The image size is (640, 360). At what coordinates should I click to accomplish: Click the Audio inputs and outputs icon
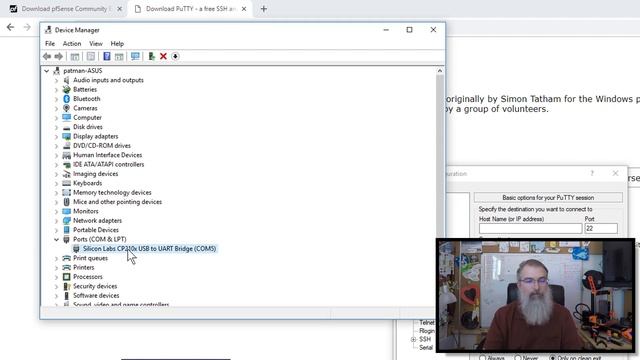pyautogui.click(x=67, y=80)
